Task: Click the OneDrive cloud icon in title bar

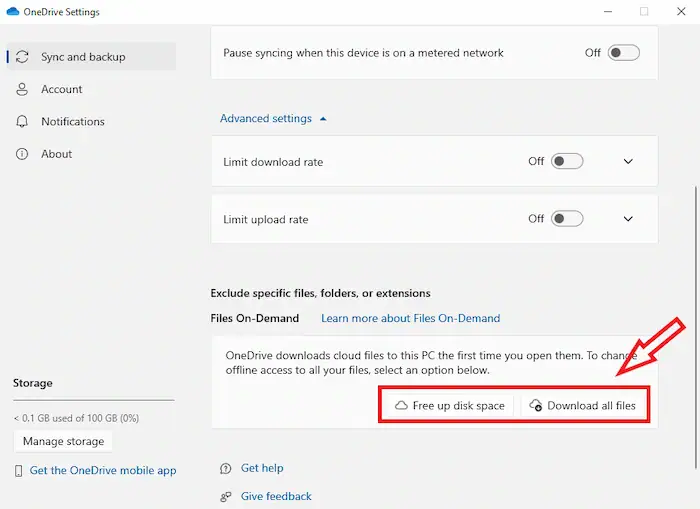Action: click(x=13, y=12)
